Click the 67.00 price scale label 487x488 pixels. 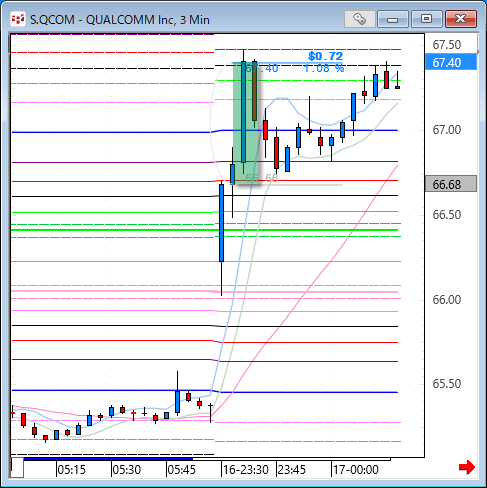[x=447, y=130]
